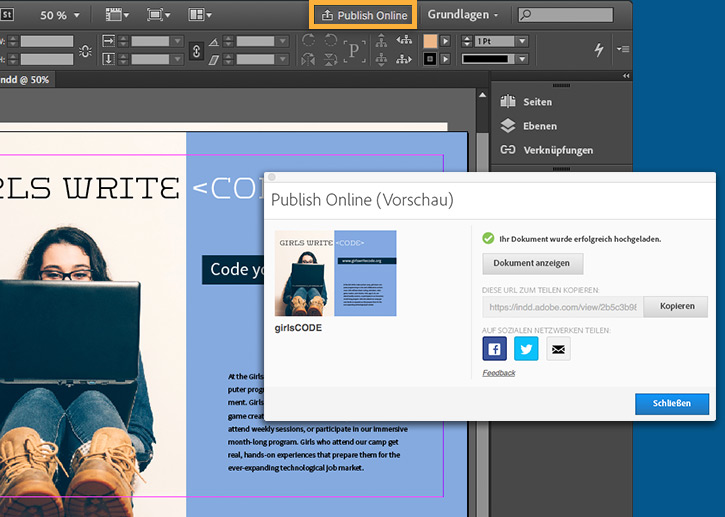Viewport: 725px width, 517px height.
Task: Click the shear angle icon
Action: (214, 60)
